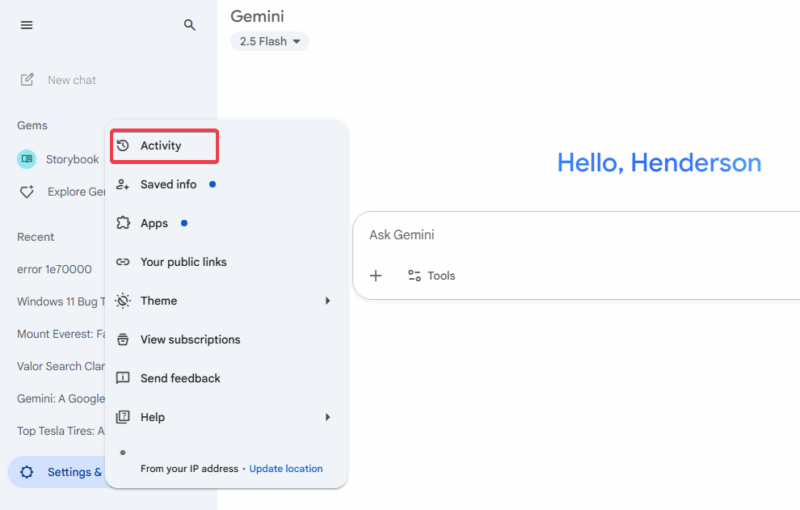
Task: Open the hamburger main menu
Action: tap(27, 25)
